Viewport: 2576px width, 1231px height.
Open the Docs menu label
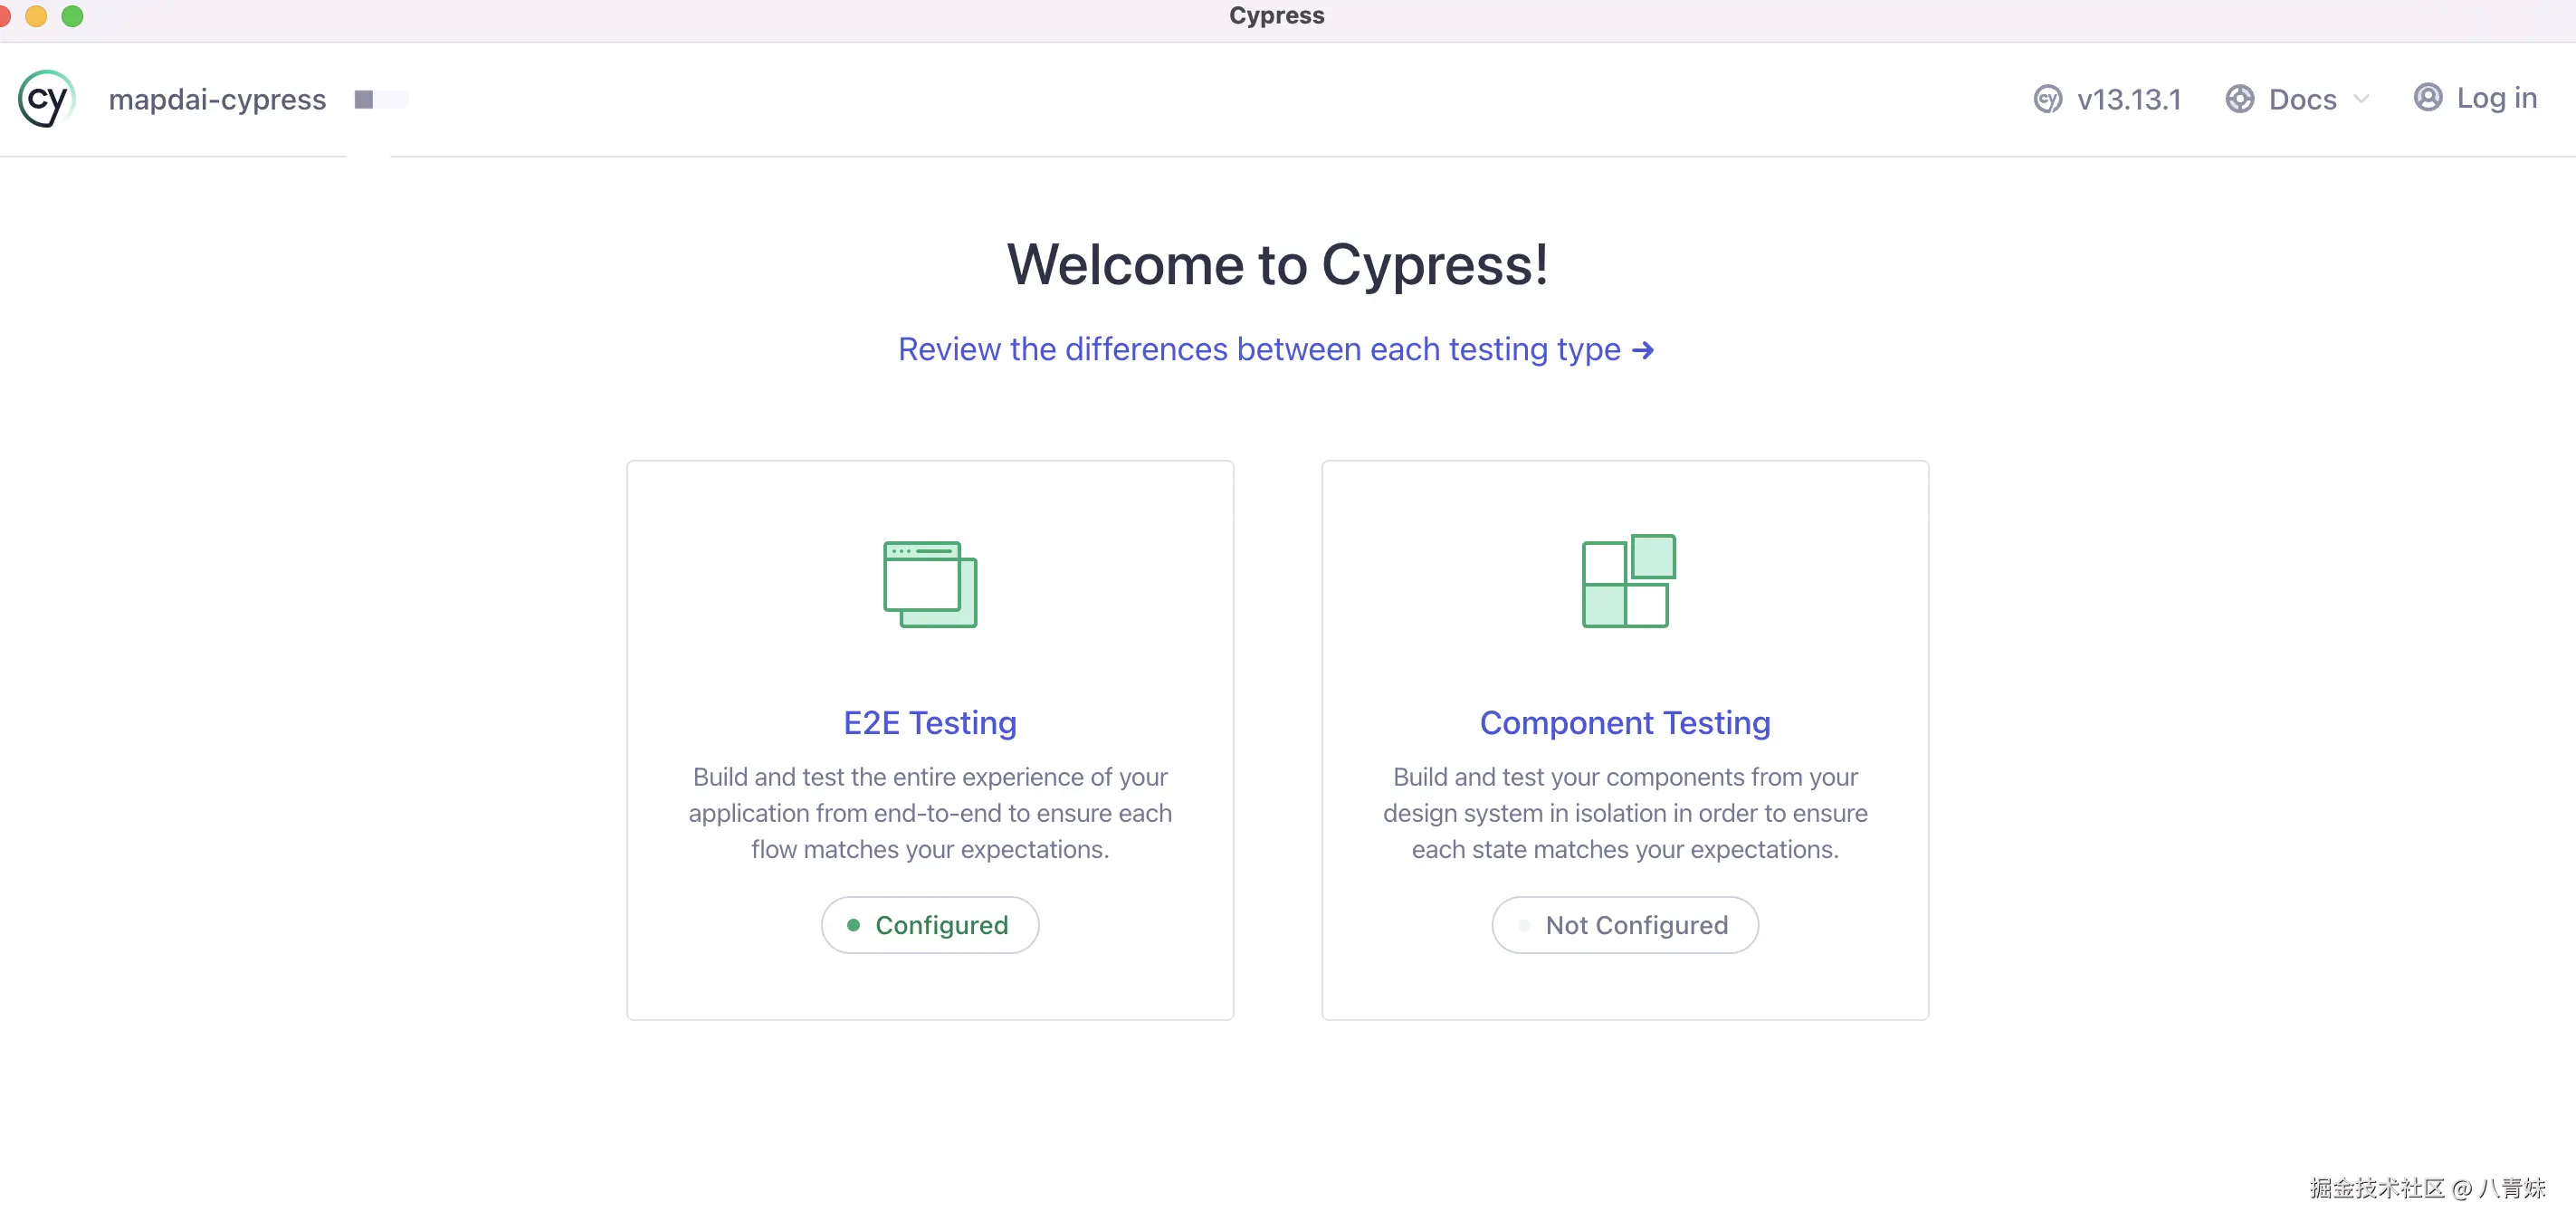point(2302,99)
